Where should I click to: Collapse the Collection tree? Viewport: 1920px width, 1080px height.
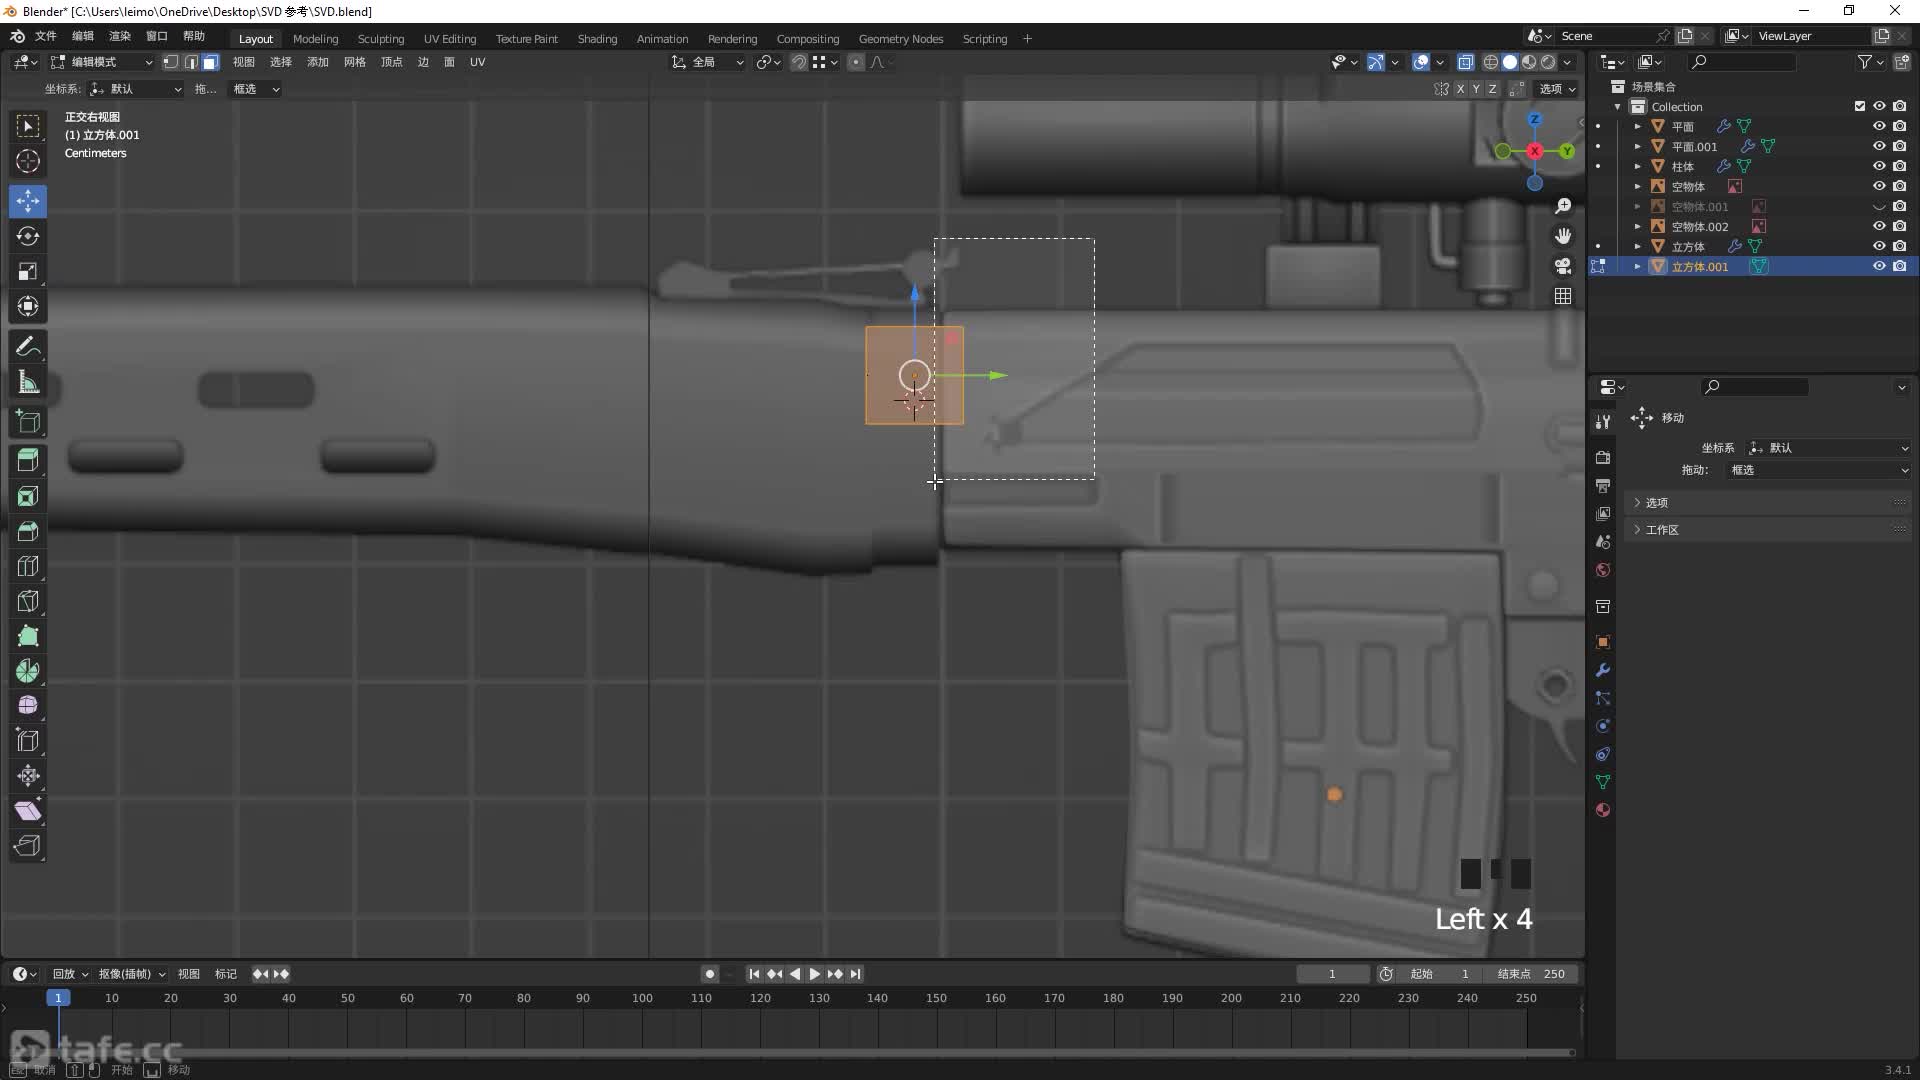[1618, 106]
